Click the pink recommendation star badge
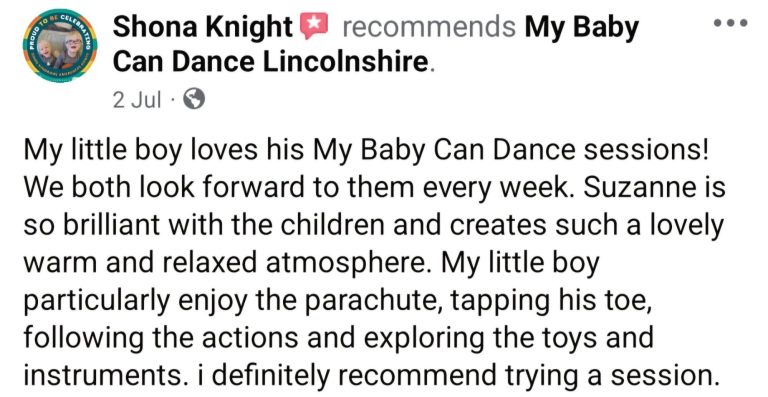Viewport: 768px width, 397px height. 313,25
